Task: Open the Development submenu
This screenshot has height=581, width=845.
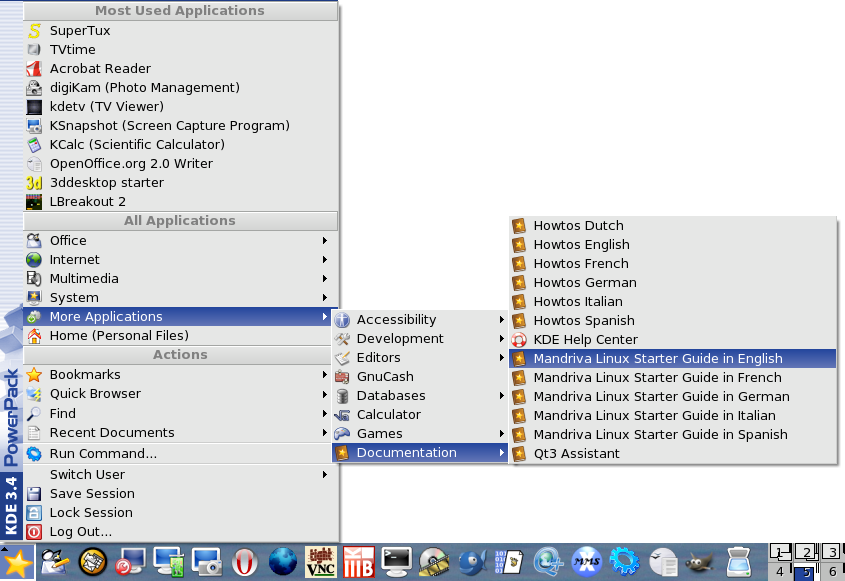Action: (x=420, y=338)
